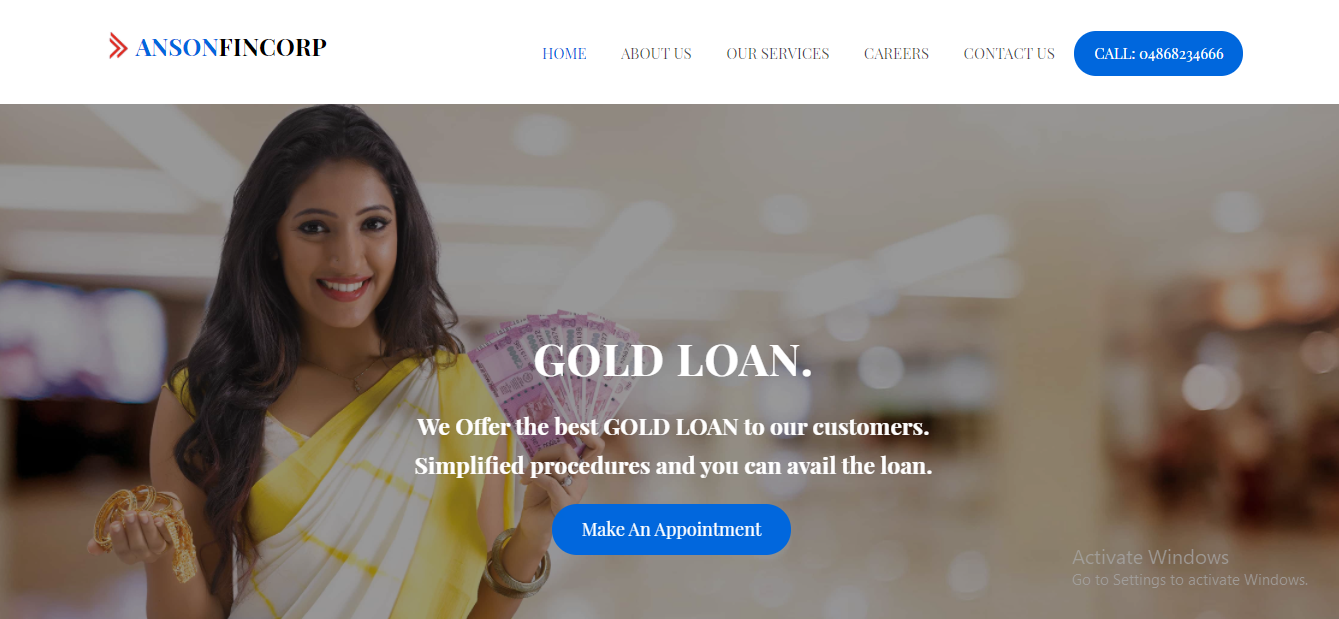The width and height of the screenshot is (1339, 619).
Task: Go to the HOME menu item
Action: click(564, 54)
